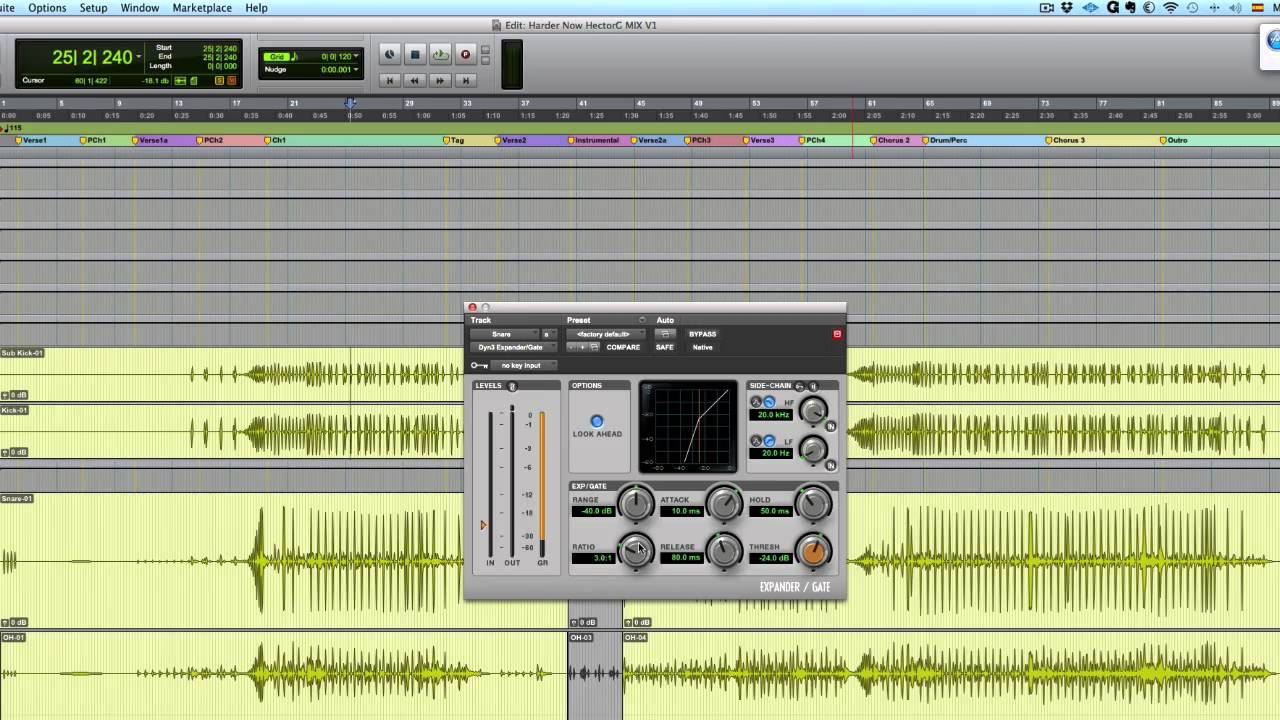Click the side-chain external key icon
Image resolution: width=1280 pixels, height=720 pixels.
[x=800, y=386]
